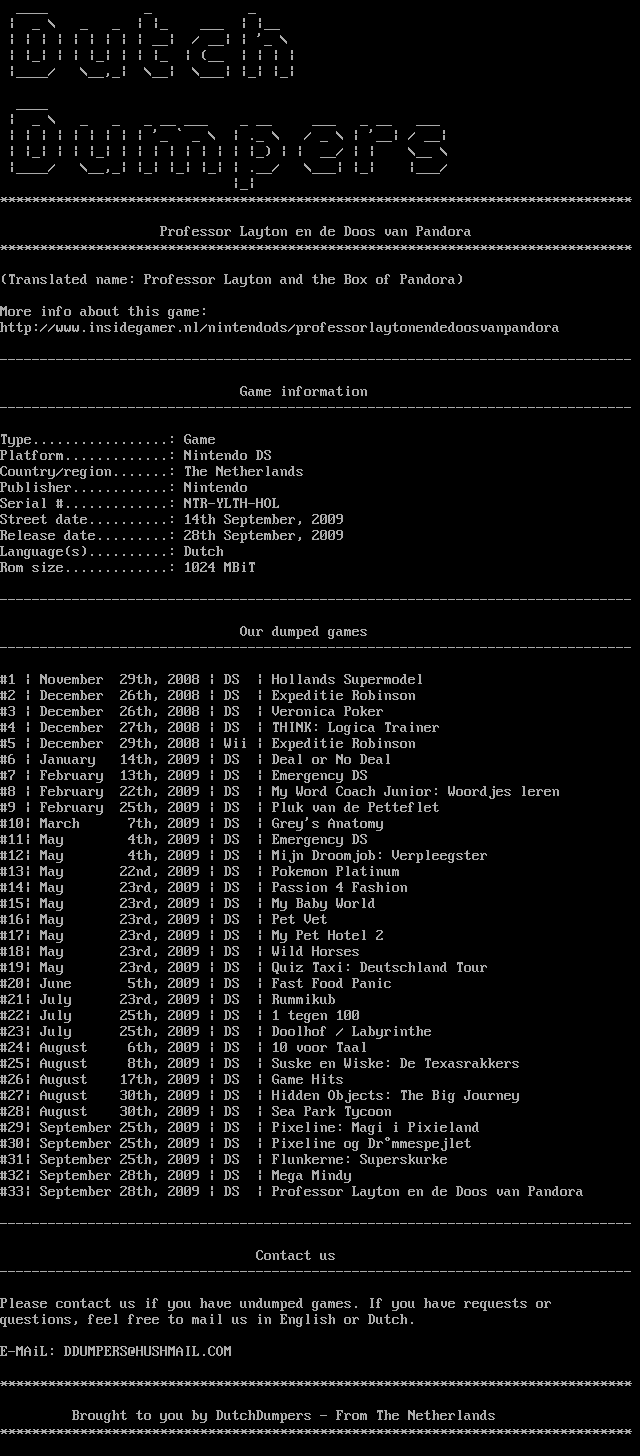Click the 'Contact us' heading
This screenshot has width=640, height=1456.
tap(295, 1256)
